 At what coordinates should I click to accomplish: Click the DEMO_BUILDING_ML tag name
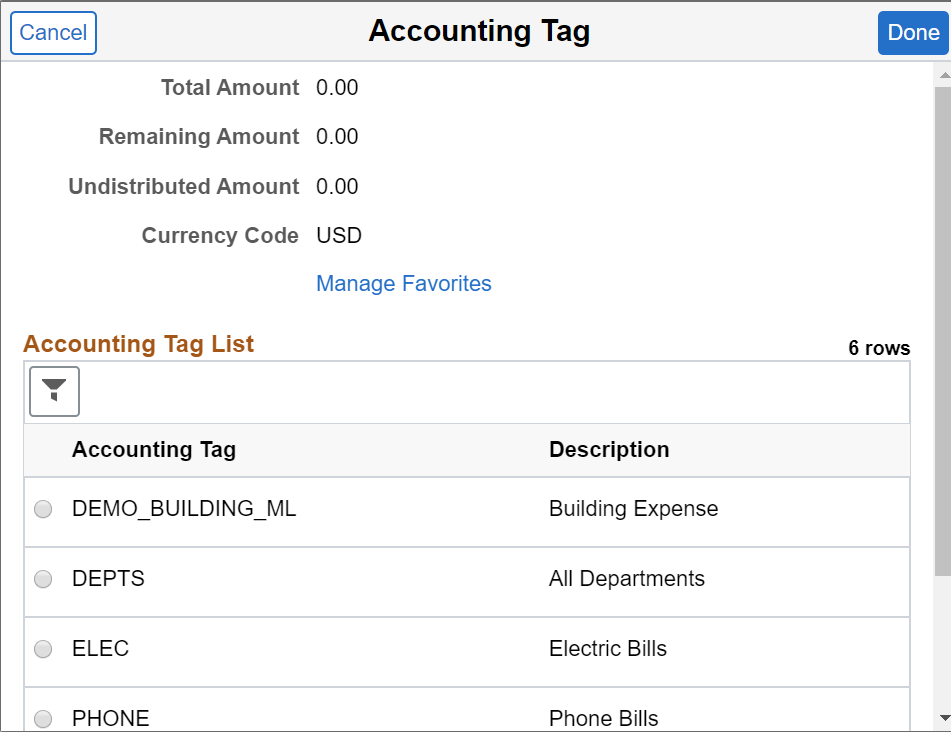coord(184,509)
